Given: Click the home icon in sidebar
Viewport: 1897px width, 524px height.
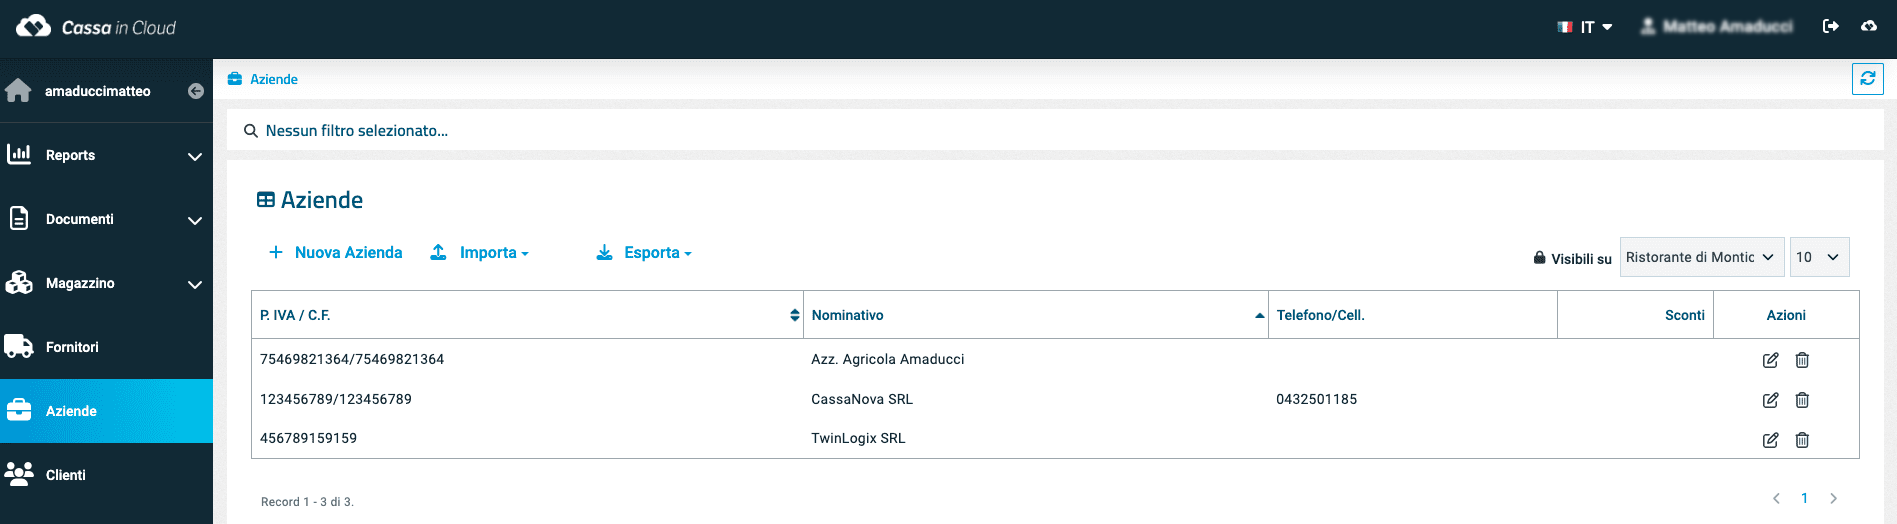Looking at the screenshot, I should coord(18,90).
